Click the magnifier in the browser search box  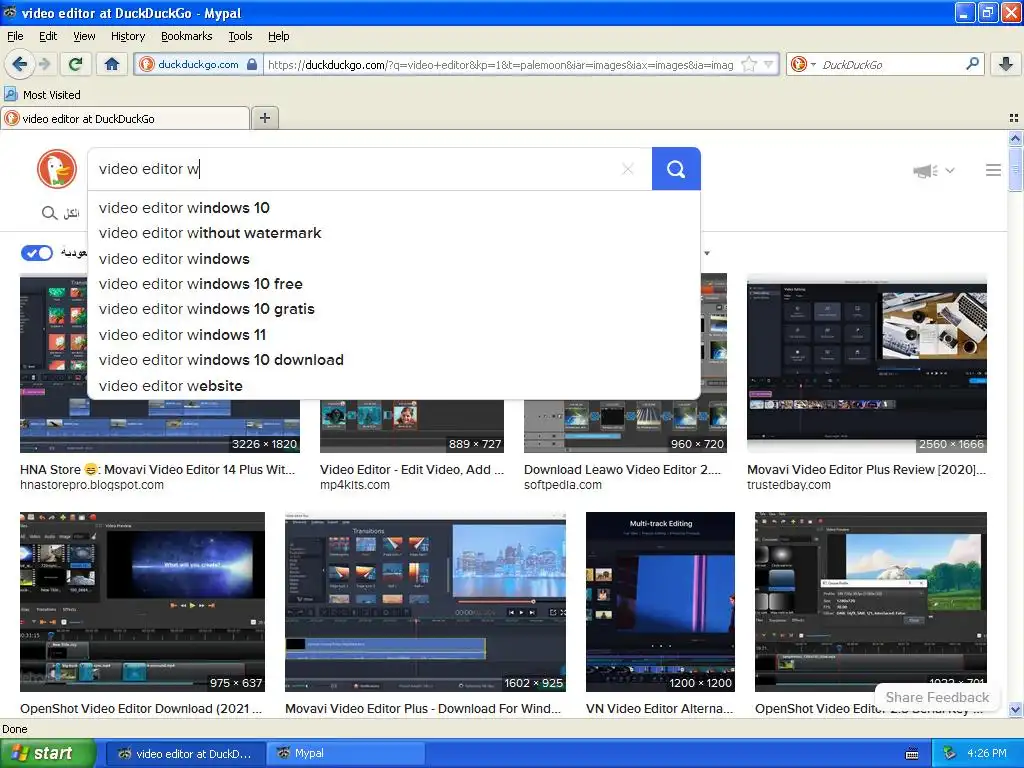(x=972, y=63)
